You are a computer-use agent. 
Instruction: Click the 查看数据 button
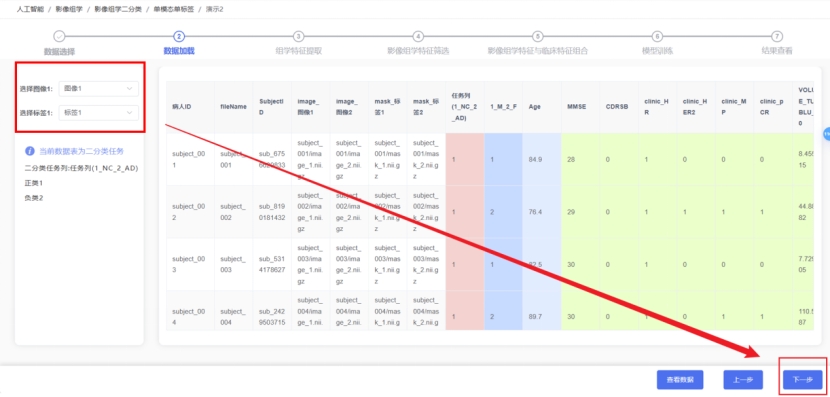680,380
